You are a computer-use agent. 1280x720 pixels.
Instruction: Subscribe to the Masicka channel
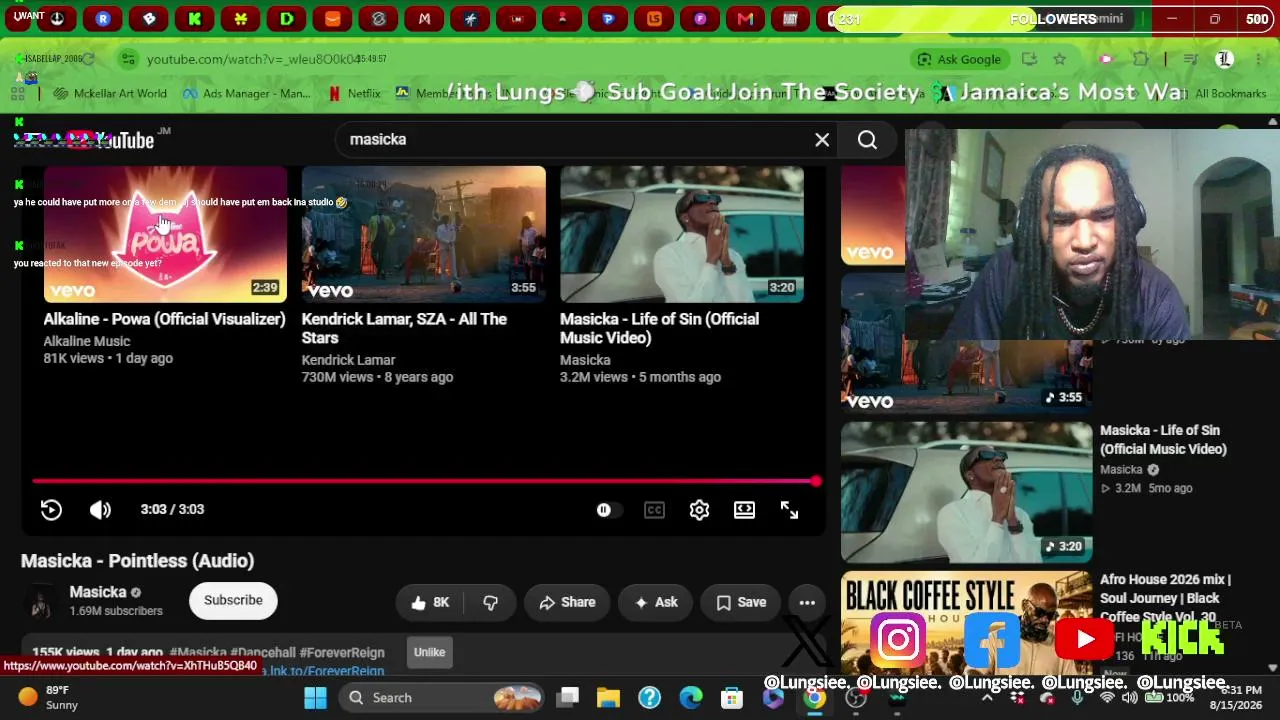point(233,600)
